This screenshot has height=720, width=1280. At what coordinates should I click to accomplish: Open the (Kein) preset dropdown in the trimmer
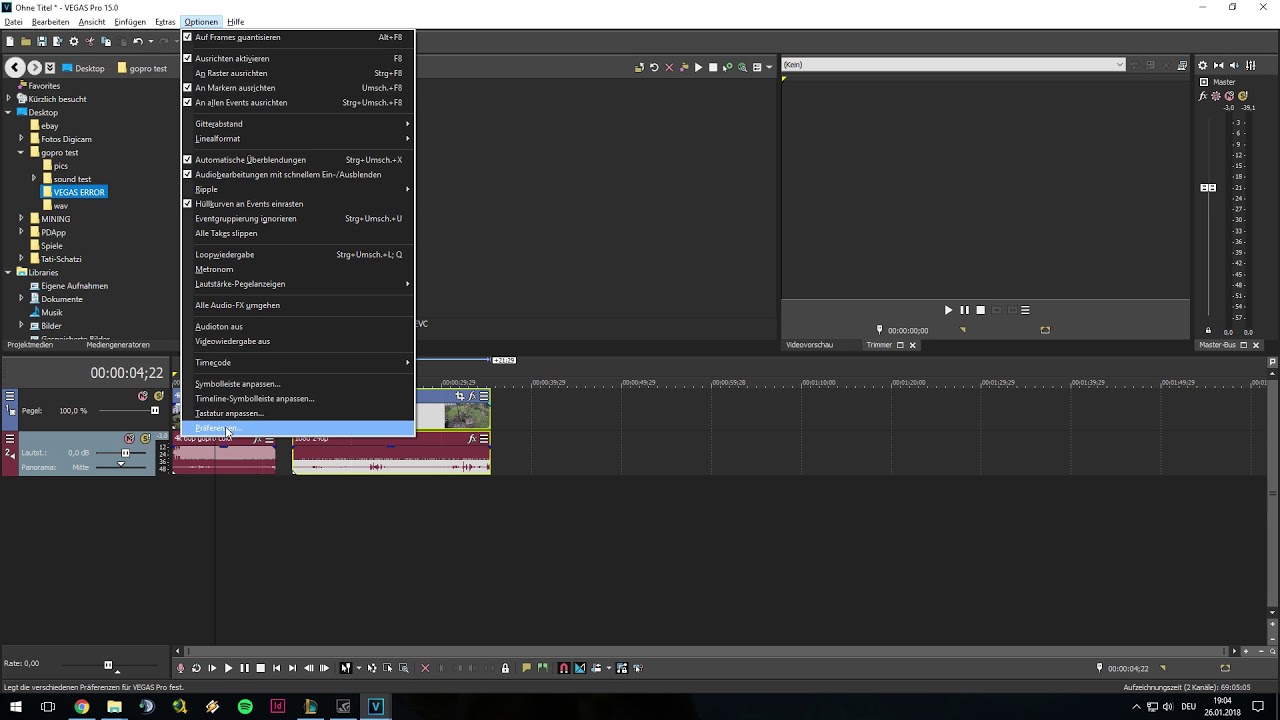[1119, 65]
